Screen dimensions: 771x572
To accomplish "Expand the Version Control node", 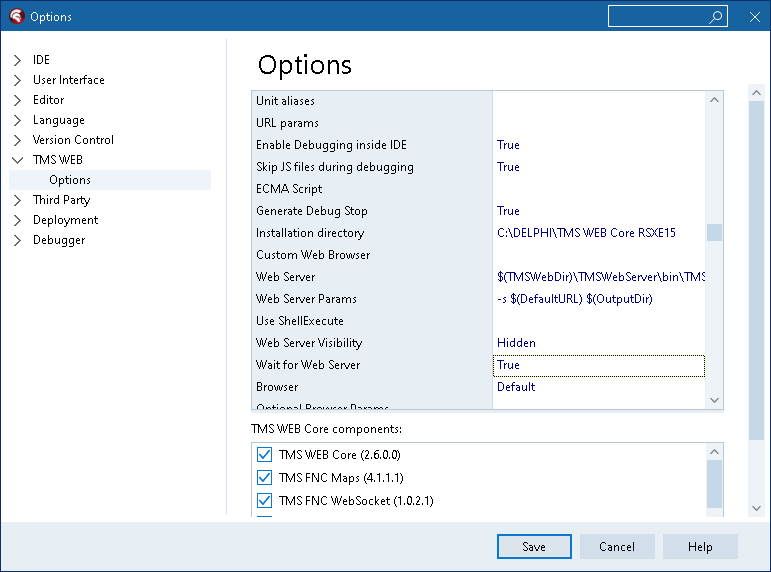I will click(17, 140).
